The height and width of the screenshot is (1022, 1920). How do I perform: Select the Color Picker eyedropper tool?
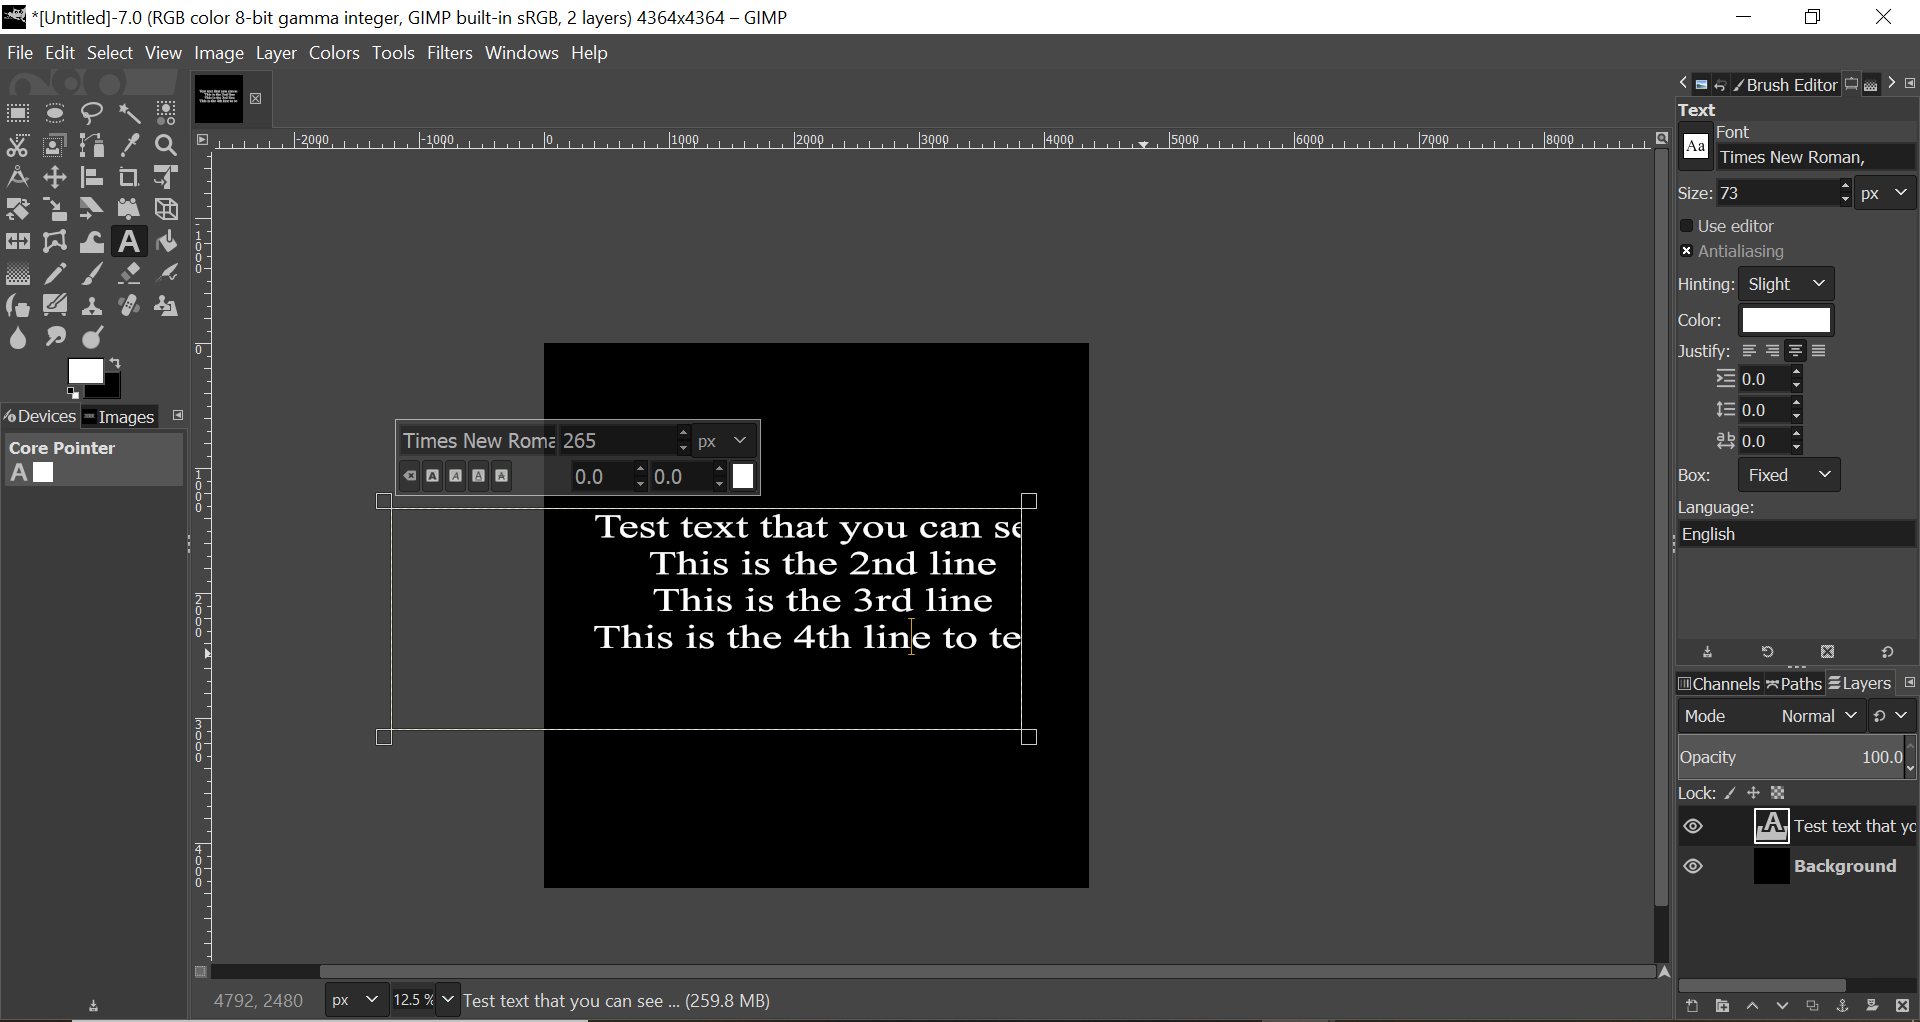(x=130, y=146)
